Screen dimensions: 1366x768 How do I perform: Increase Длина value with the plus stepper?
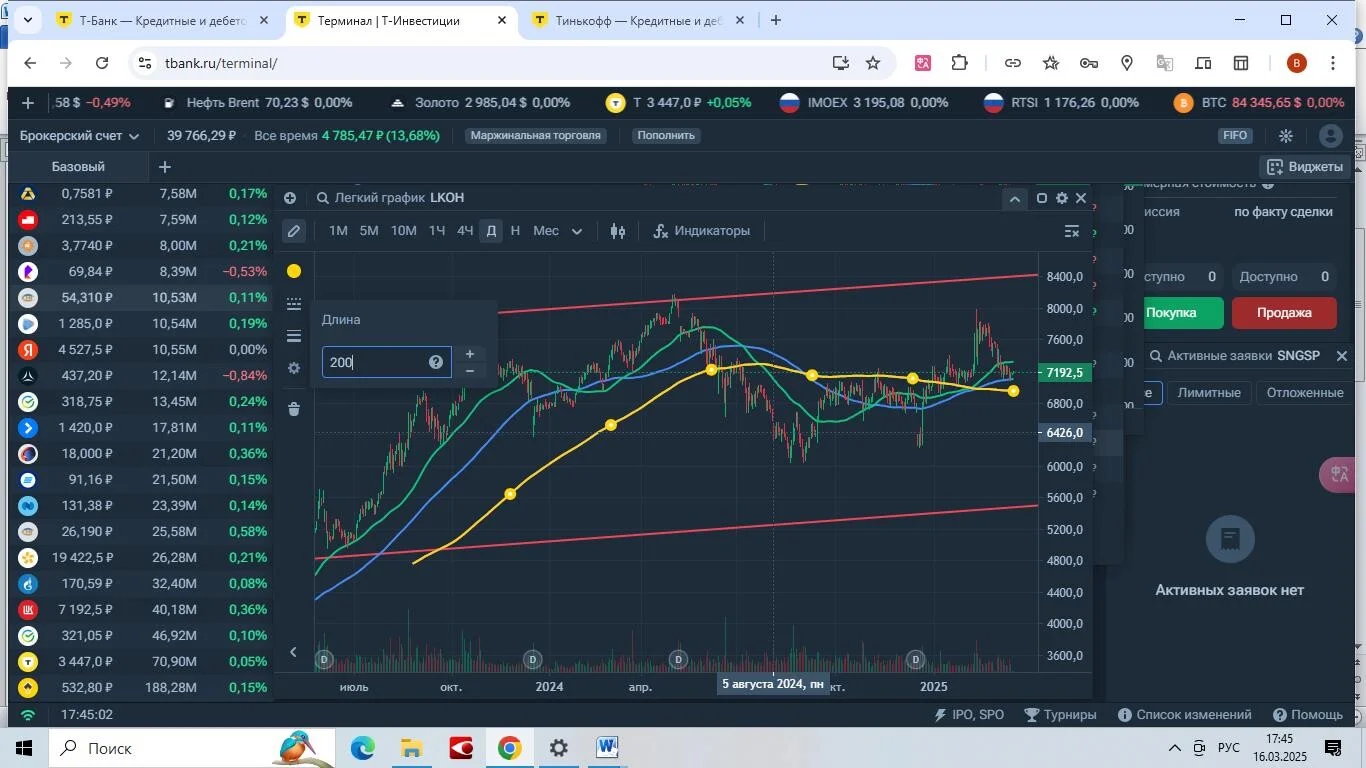470,353
